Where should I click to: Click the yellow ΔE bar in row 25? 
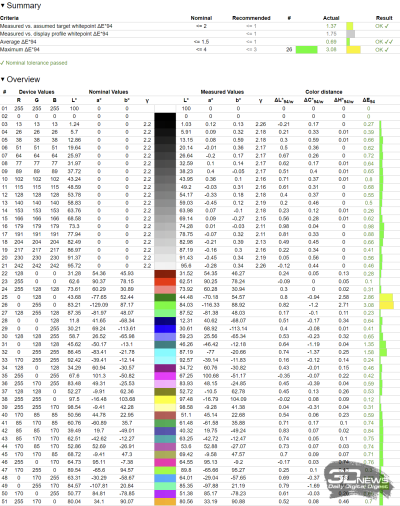tap(386, 297)
